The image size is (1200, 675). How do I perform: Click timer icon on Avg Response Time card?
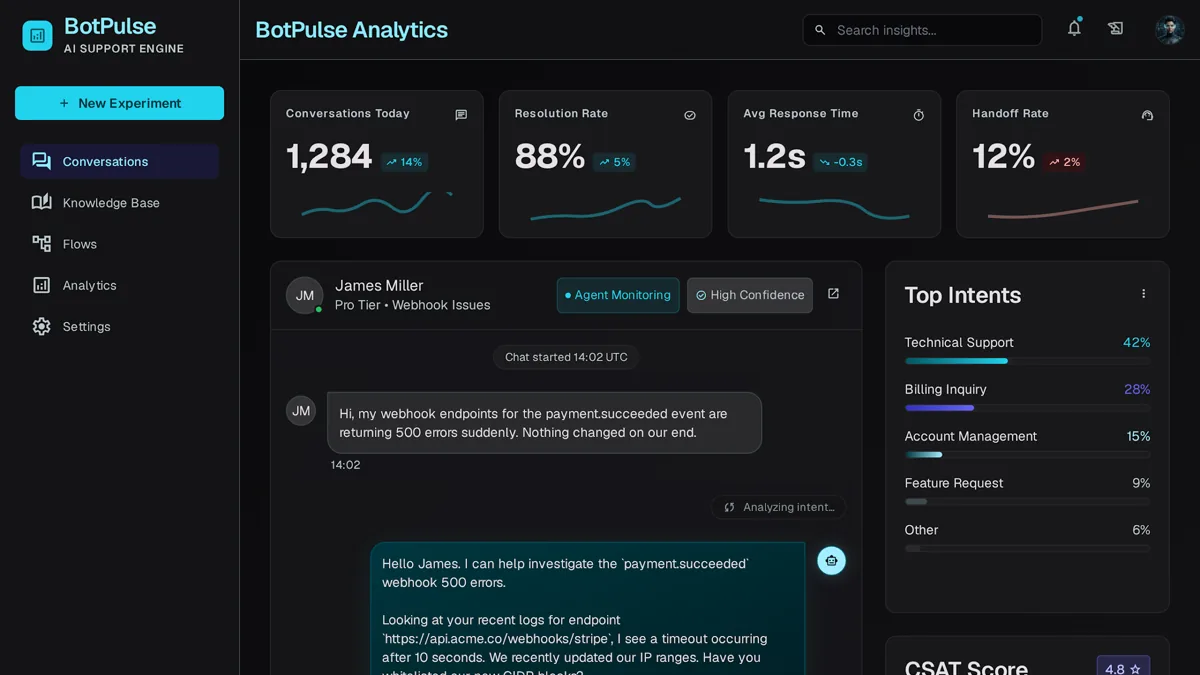pyautogui.click(x=919, y=115)
